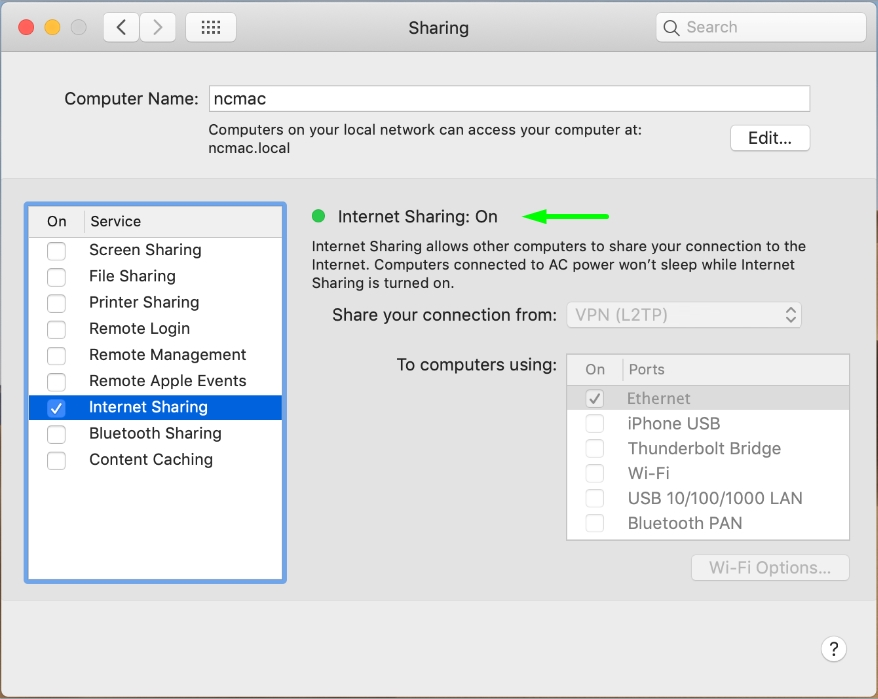Enable the File Sharing checkbox

(x=56, y=277)
